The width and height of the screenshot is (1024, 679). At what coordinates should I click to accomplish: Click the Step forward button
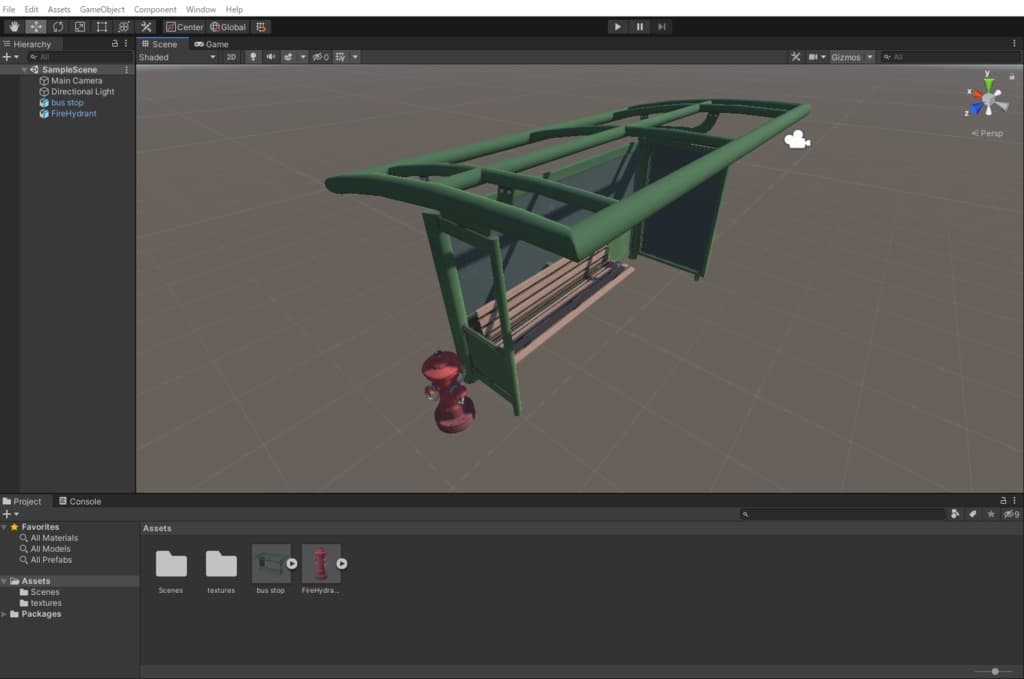(x=662, y=27)
